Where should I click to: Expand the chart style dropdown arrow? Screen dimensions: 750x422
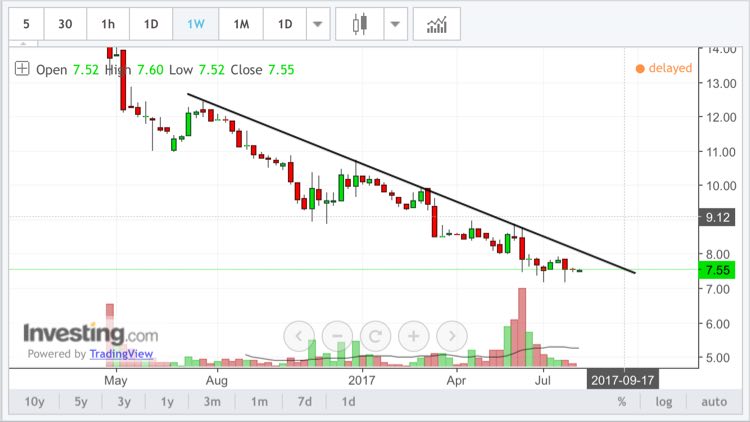click(395, 24)
